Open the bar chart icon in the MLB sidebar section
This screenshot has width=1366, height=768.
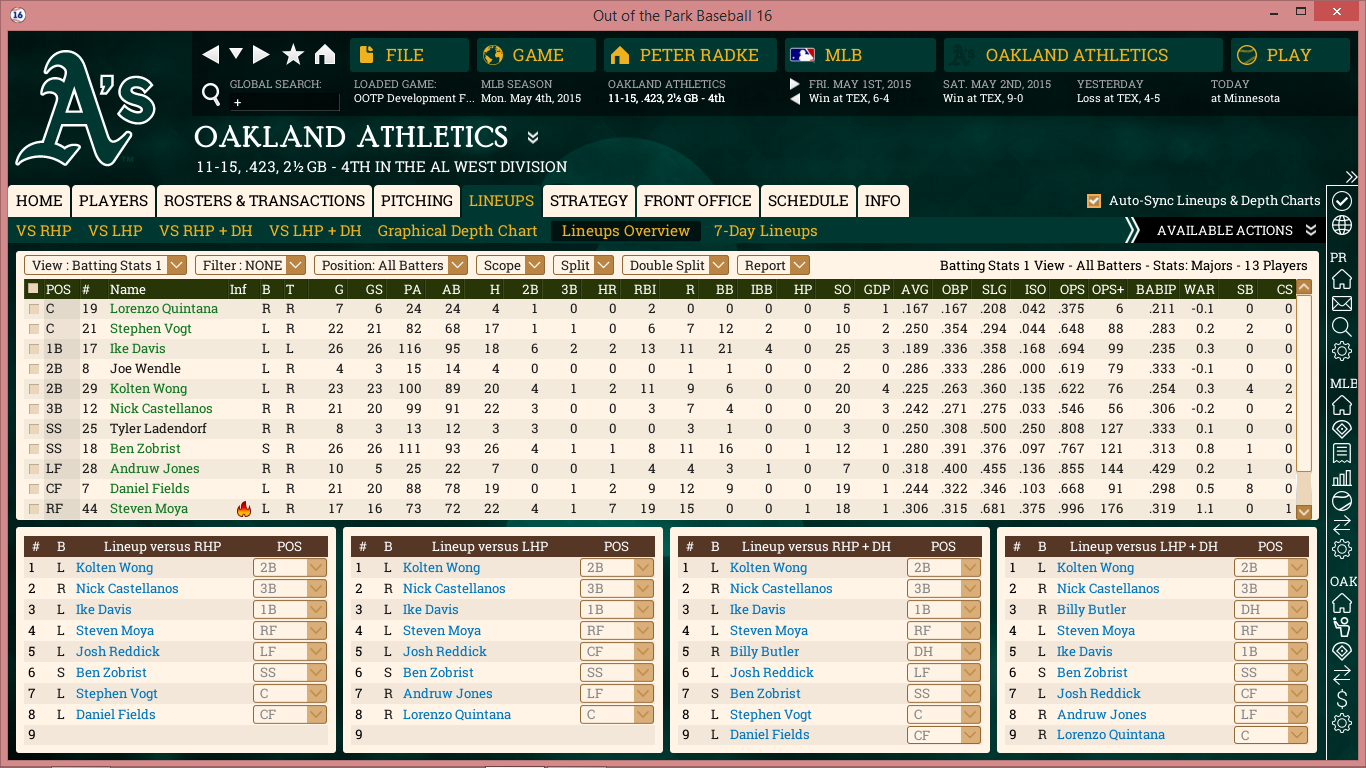(x=1342, y=477)
